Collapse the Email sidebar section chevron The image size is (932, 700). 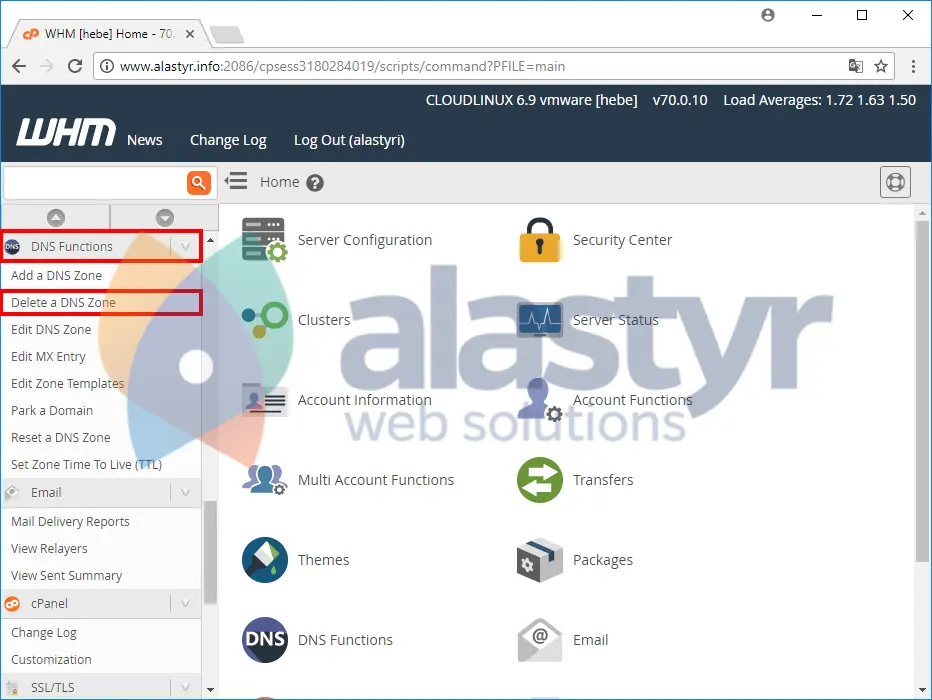pyautogui.click(x=185, y=493)
